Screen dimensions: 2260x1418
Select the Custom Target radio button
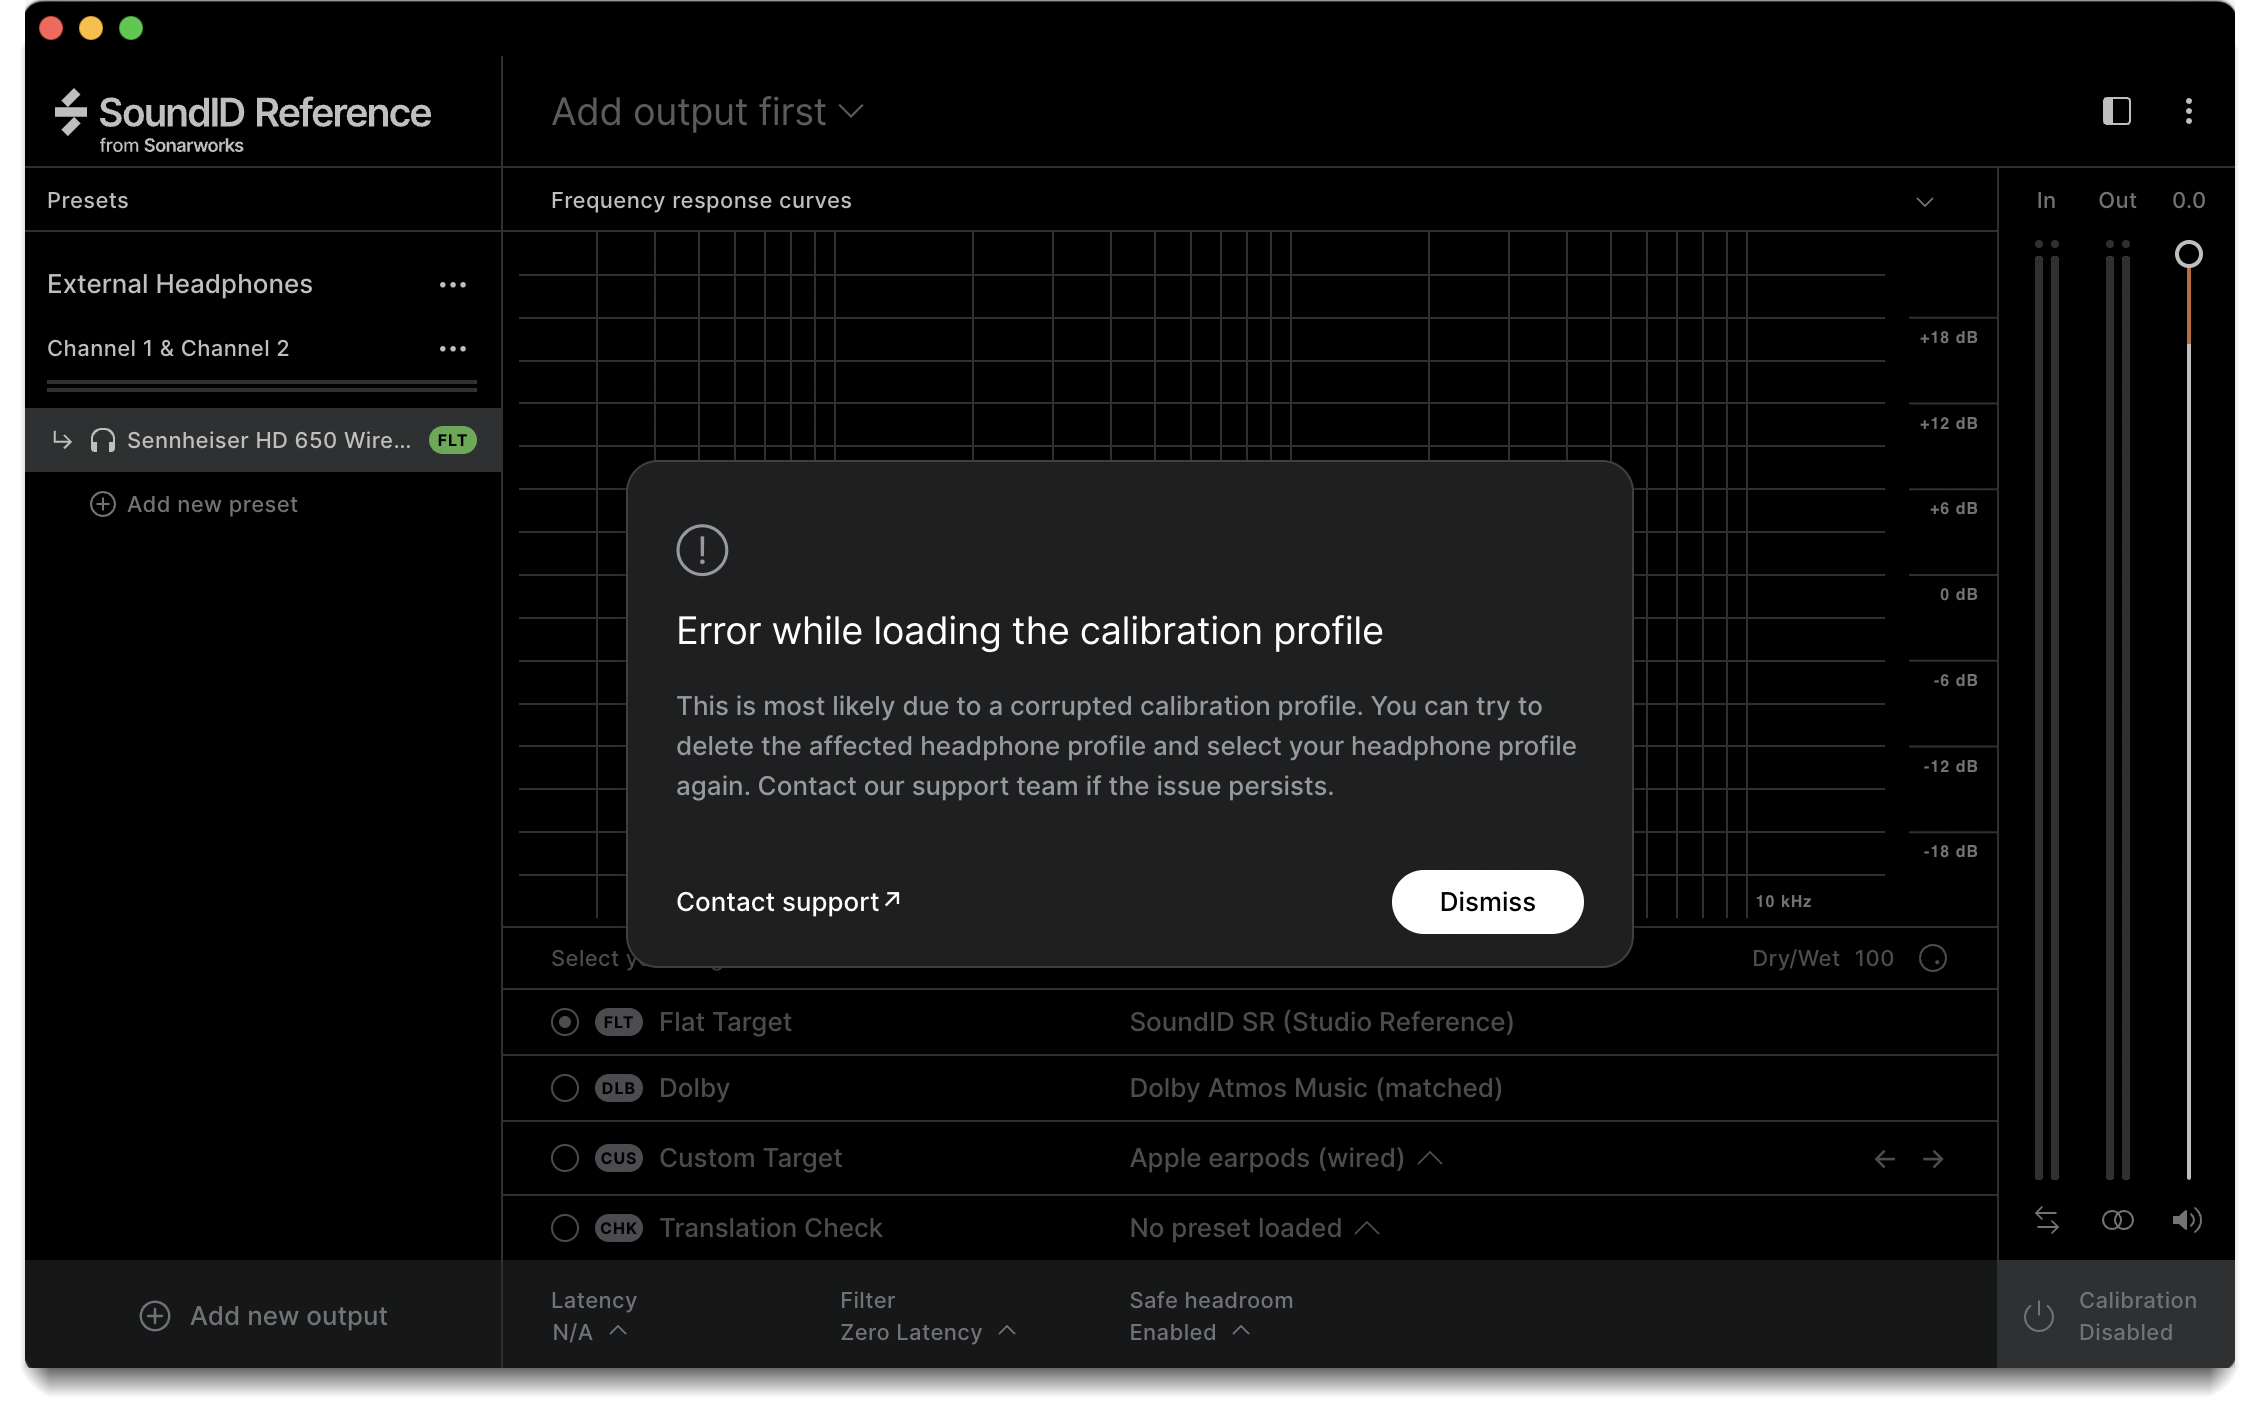[x=565, y=1158]
